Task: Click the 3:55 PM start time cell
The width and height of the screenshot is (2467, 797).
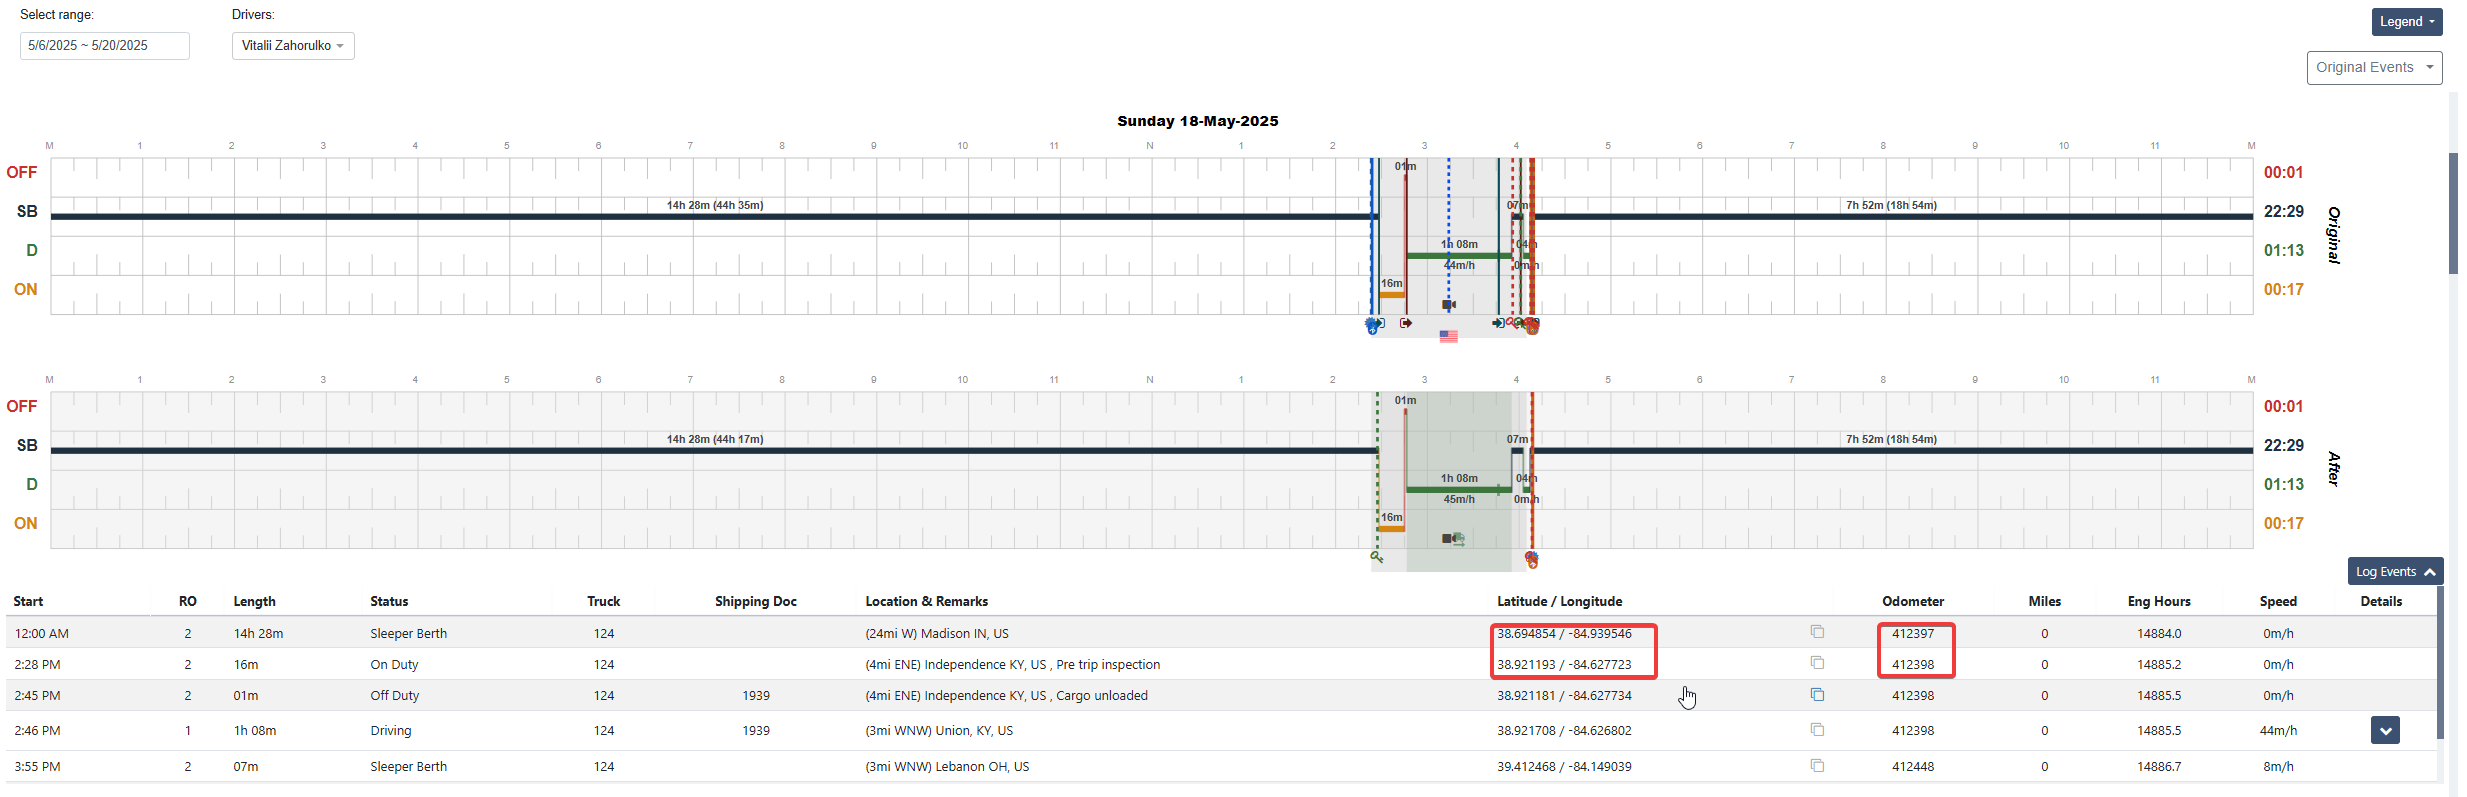Action: 37,766
